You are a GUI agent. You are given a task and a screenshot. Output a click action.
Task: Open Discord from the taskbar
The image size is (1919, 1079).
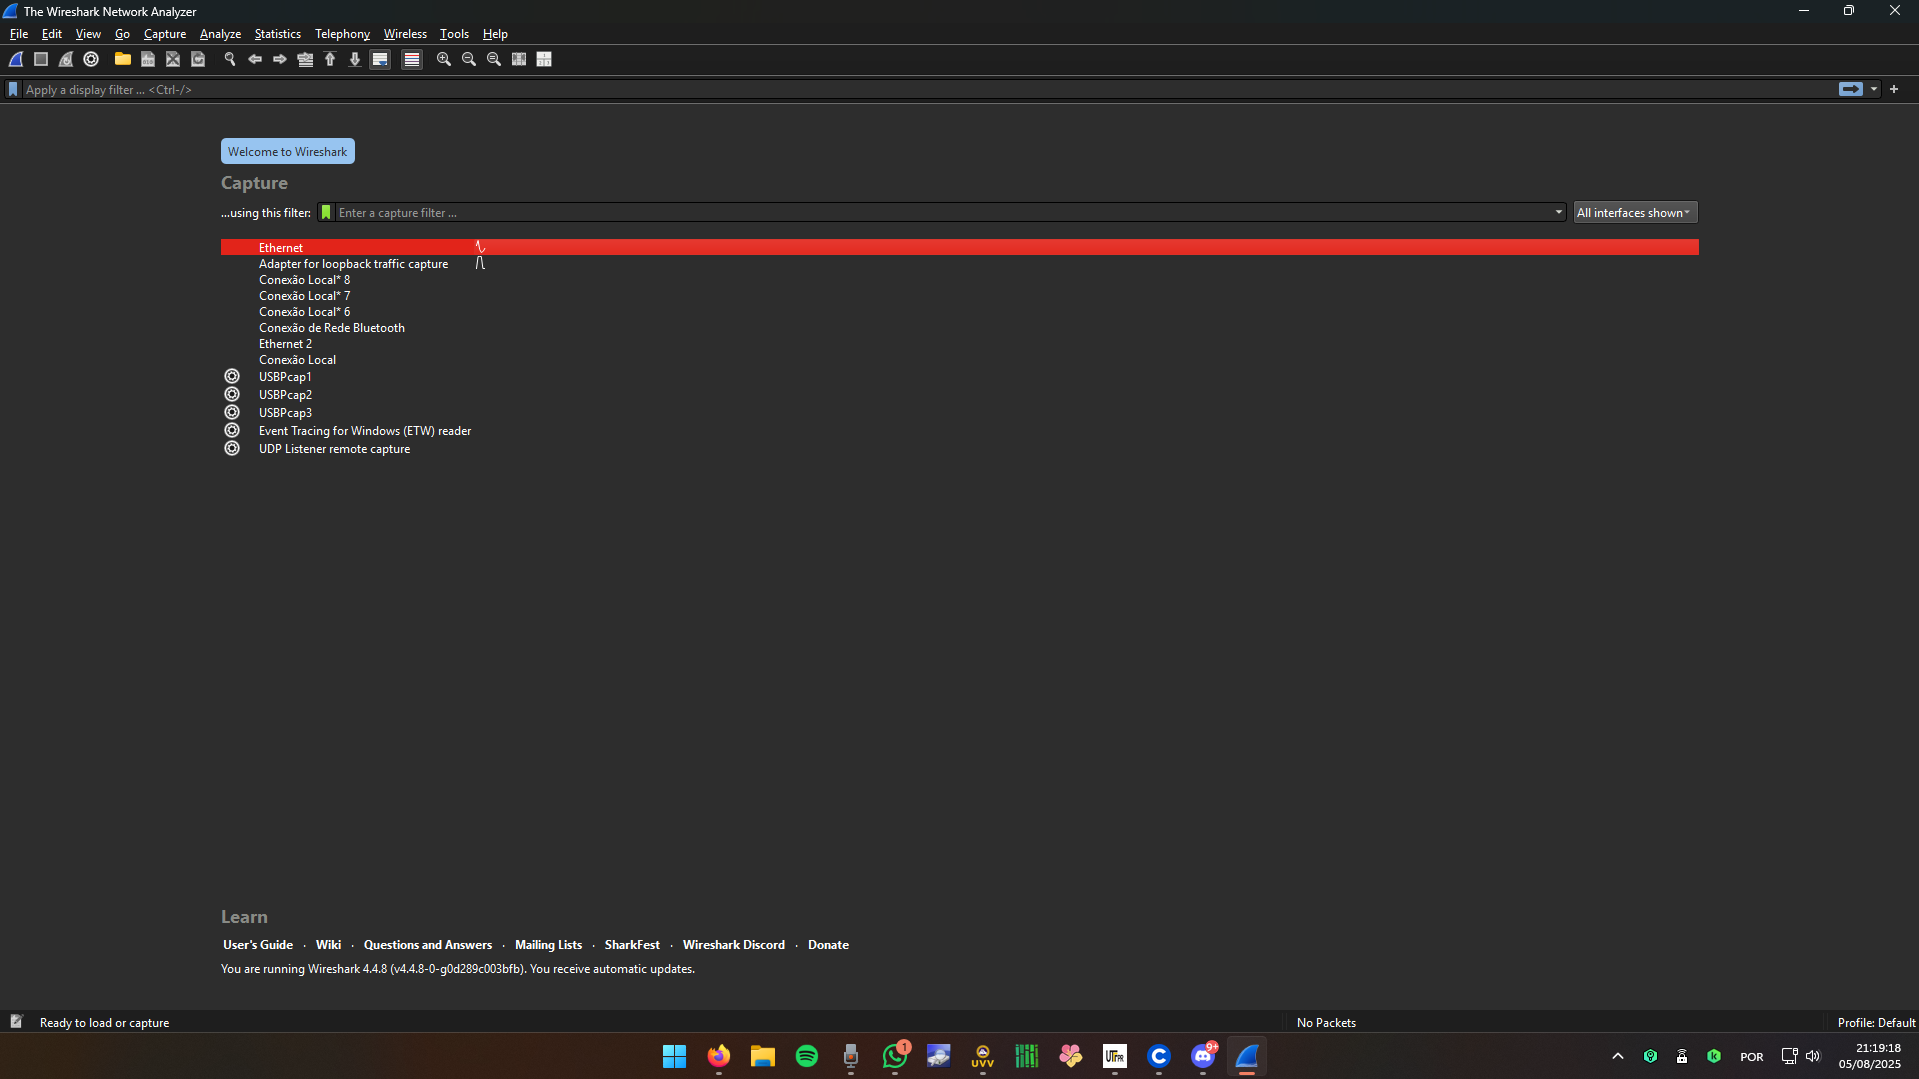pos(1203,1056)
